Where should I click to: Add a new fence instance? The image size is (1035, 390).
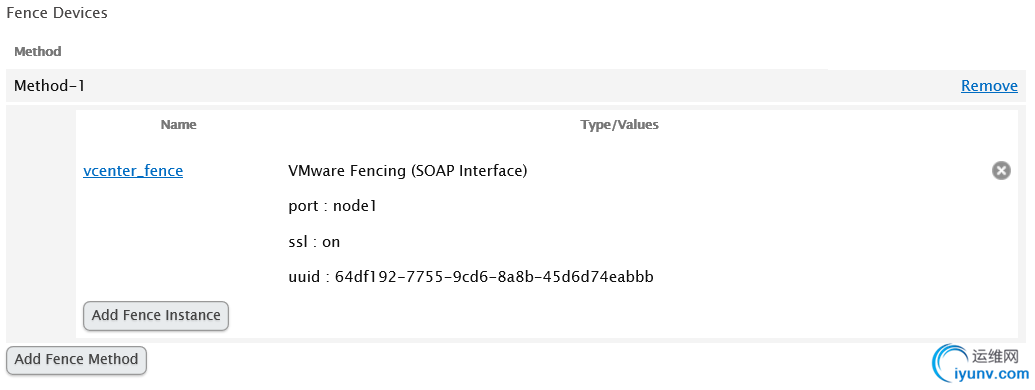tap(156, 315)
